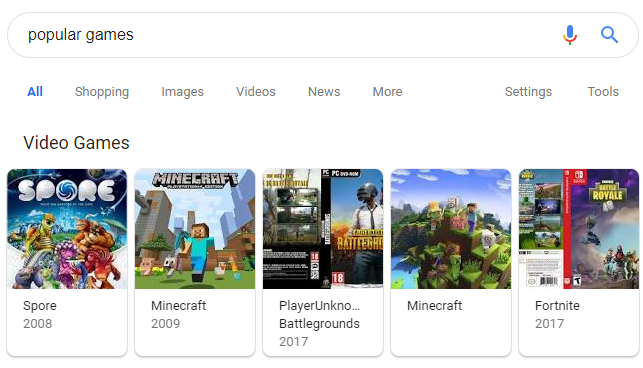Click the blue magnifying glass search icon
This screenshot has width=643, height=368.
pos(609,35)
